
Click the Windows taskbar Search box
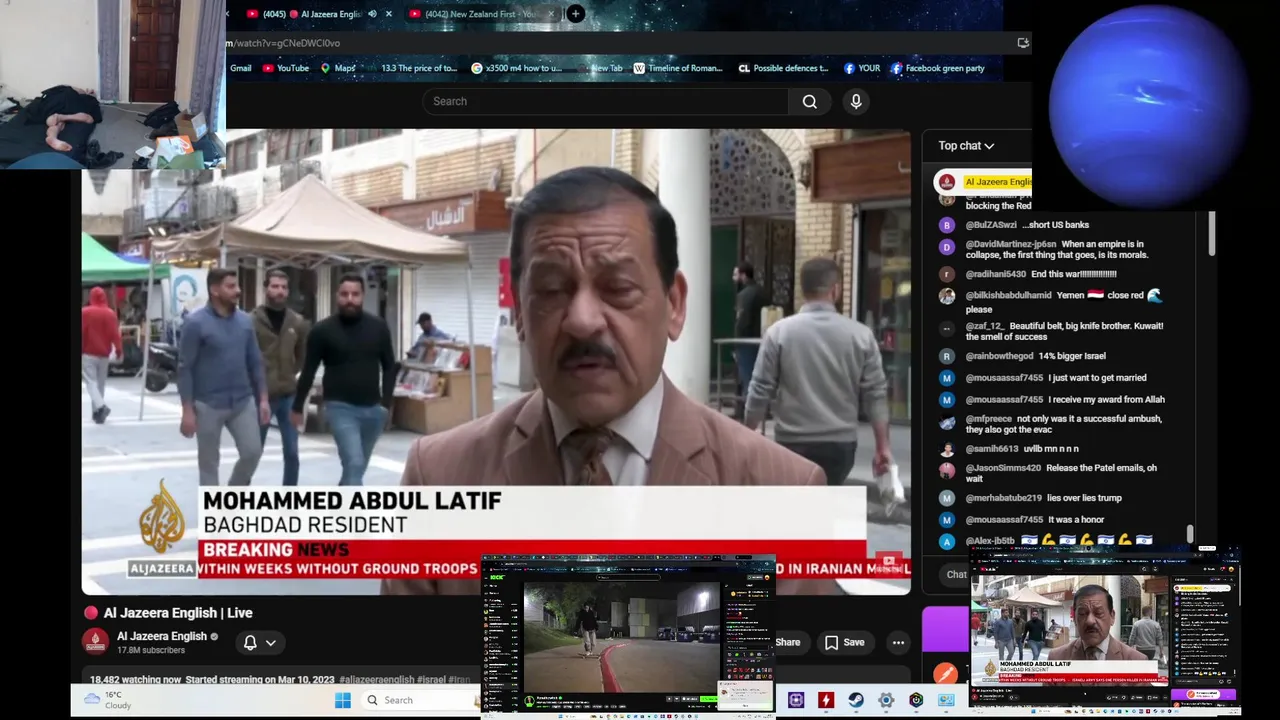tap(420, 700)
